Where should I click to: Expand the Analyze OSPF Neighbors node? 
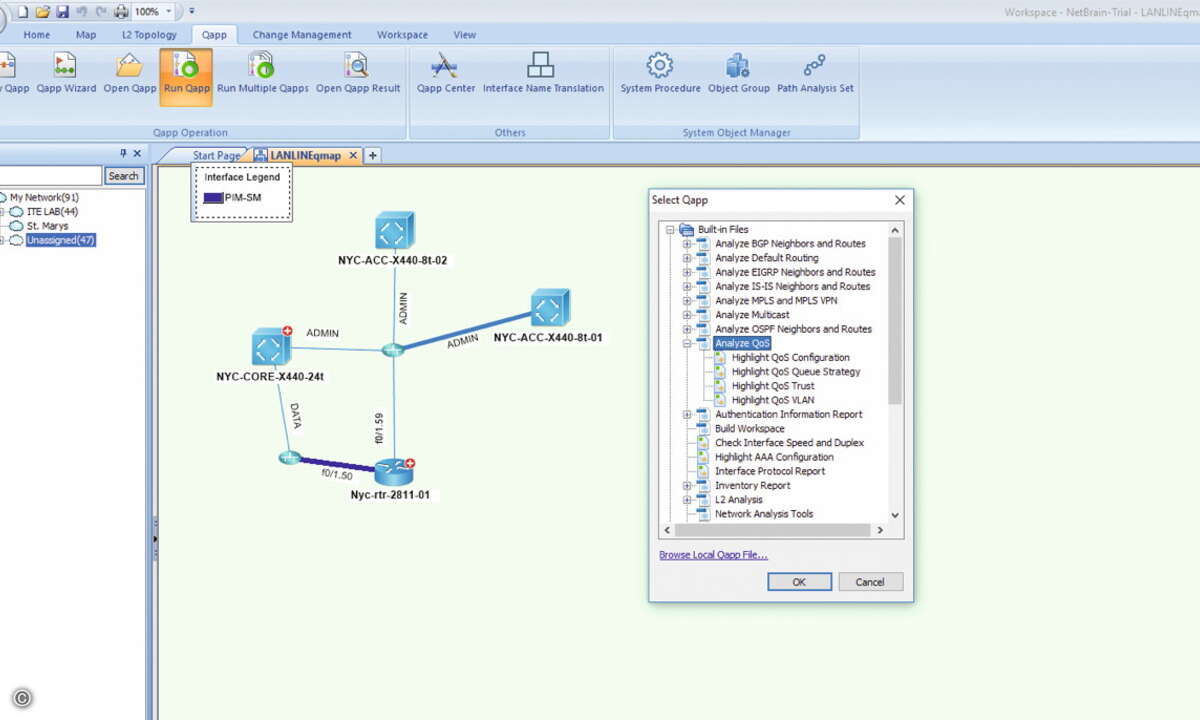click(687, 329)
